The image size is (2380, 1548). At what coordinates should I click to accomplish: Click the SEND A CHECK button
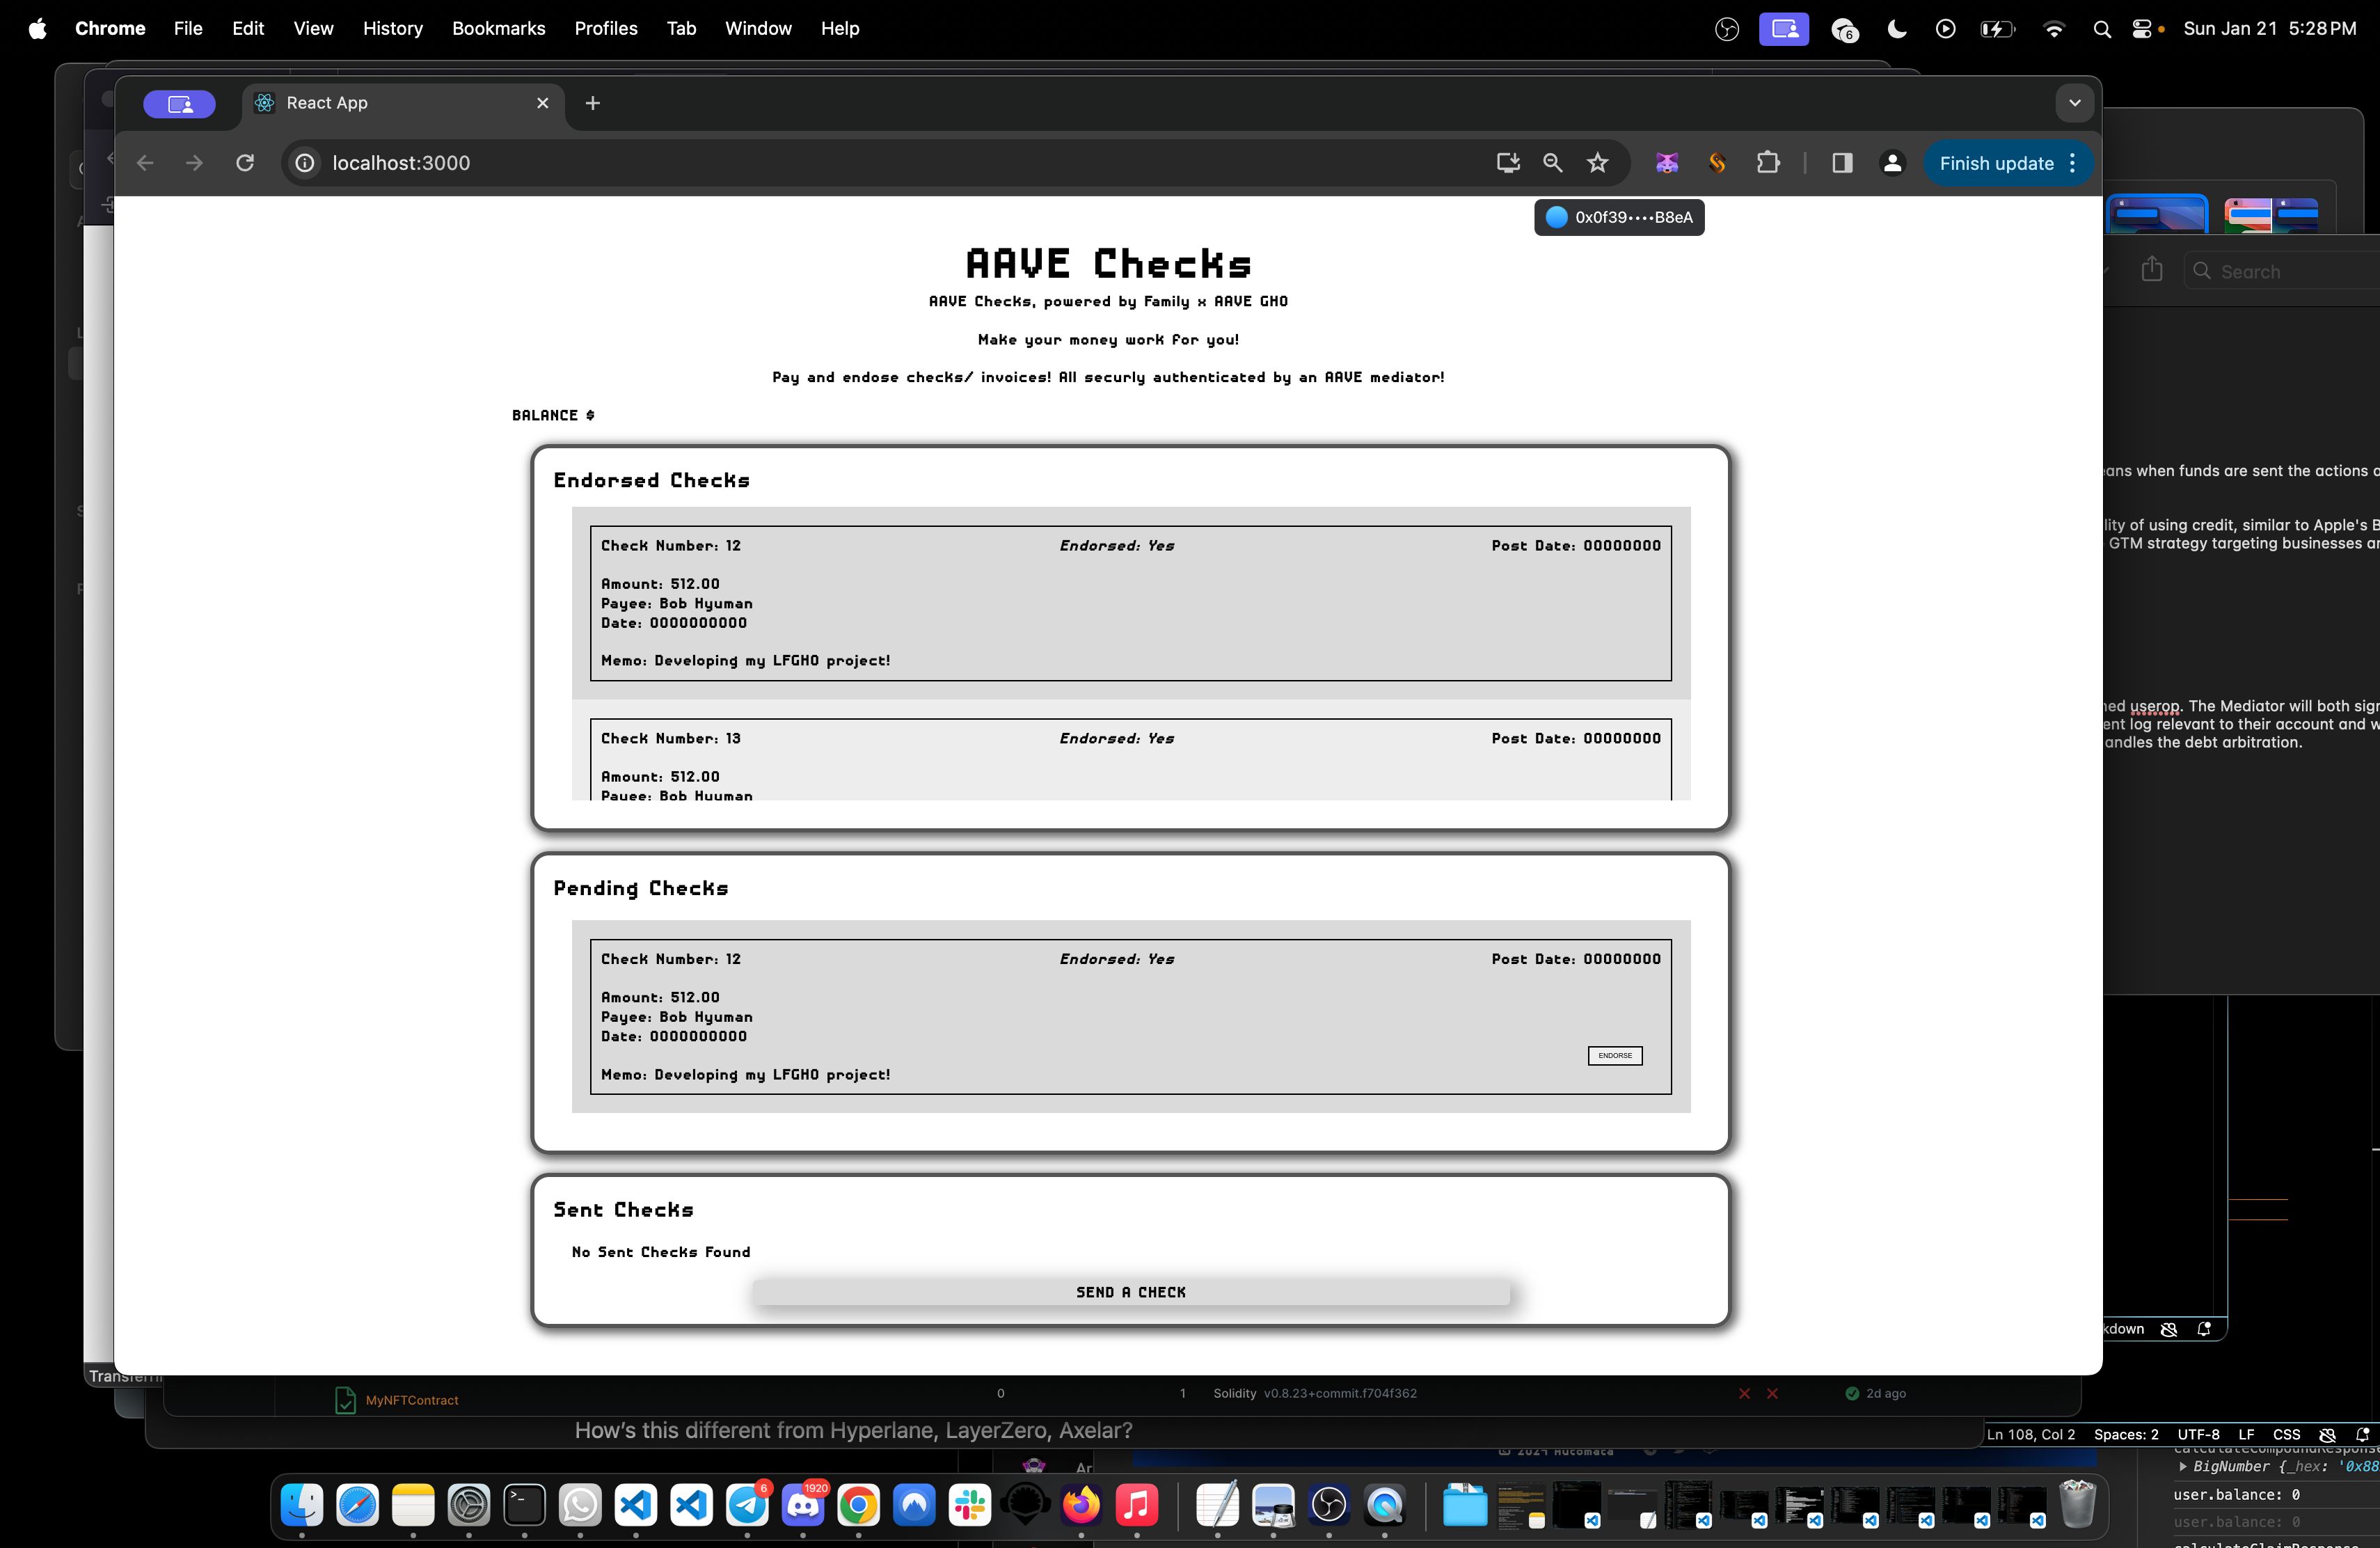pyautogui.click(x=1131, y=1292)
